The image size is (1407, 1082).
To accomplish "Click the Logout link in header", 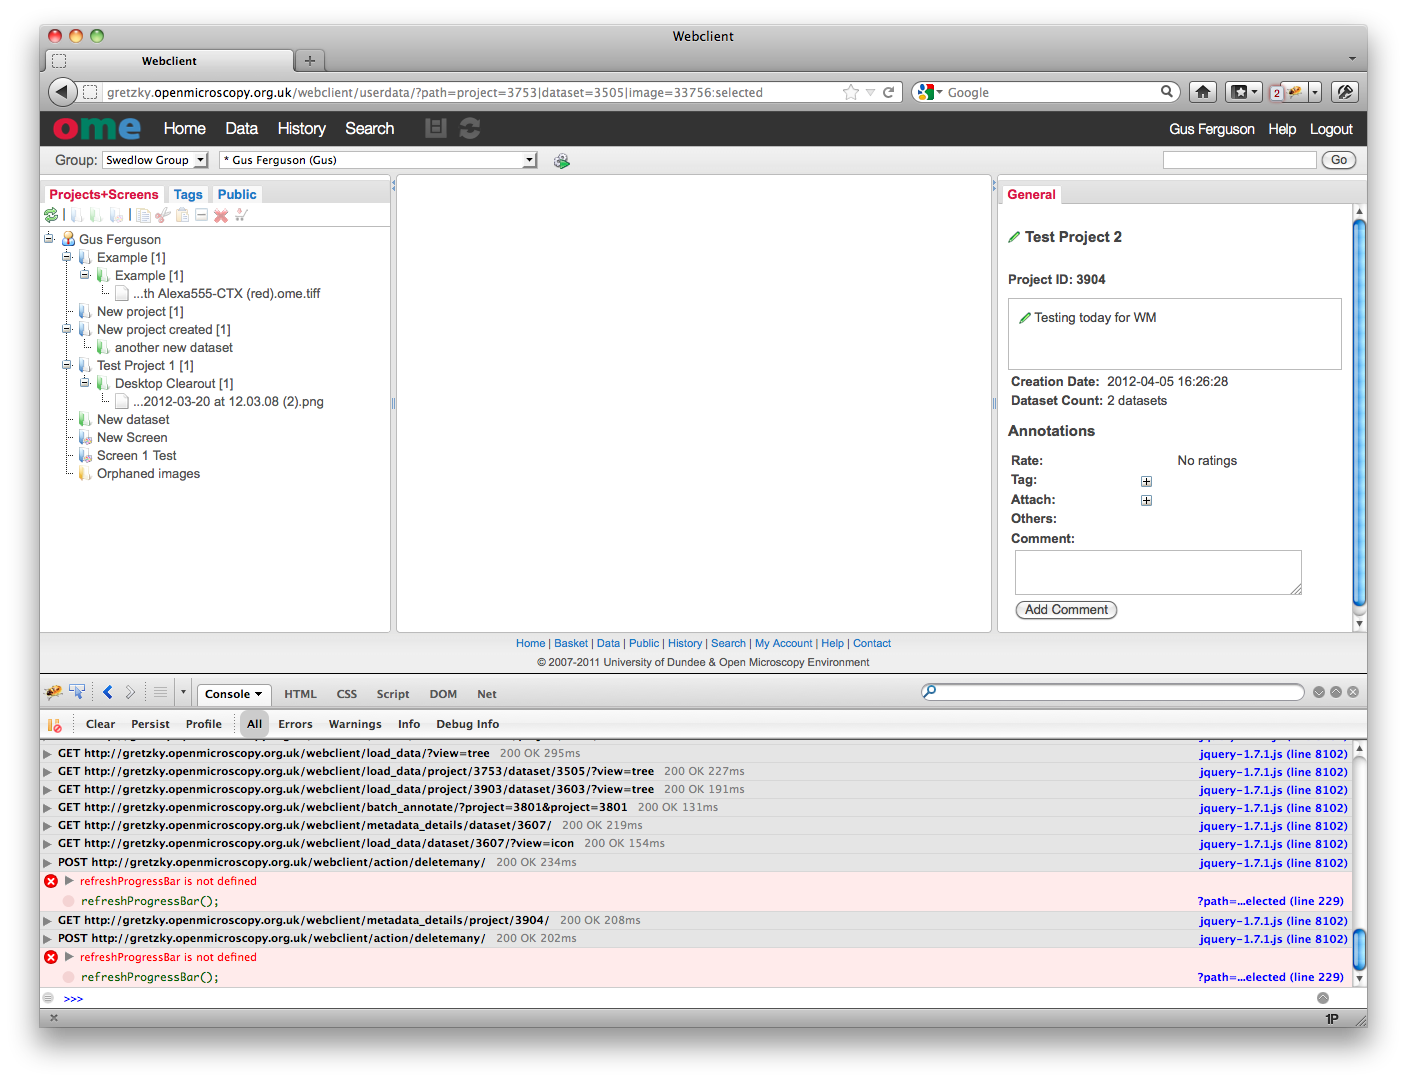I will [x=1331, y=129].
